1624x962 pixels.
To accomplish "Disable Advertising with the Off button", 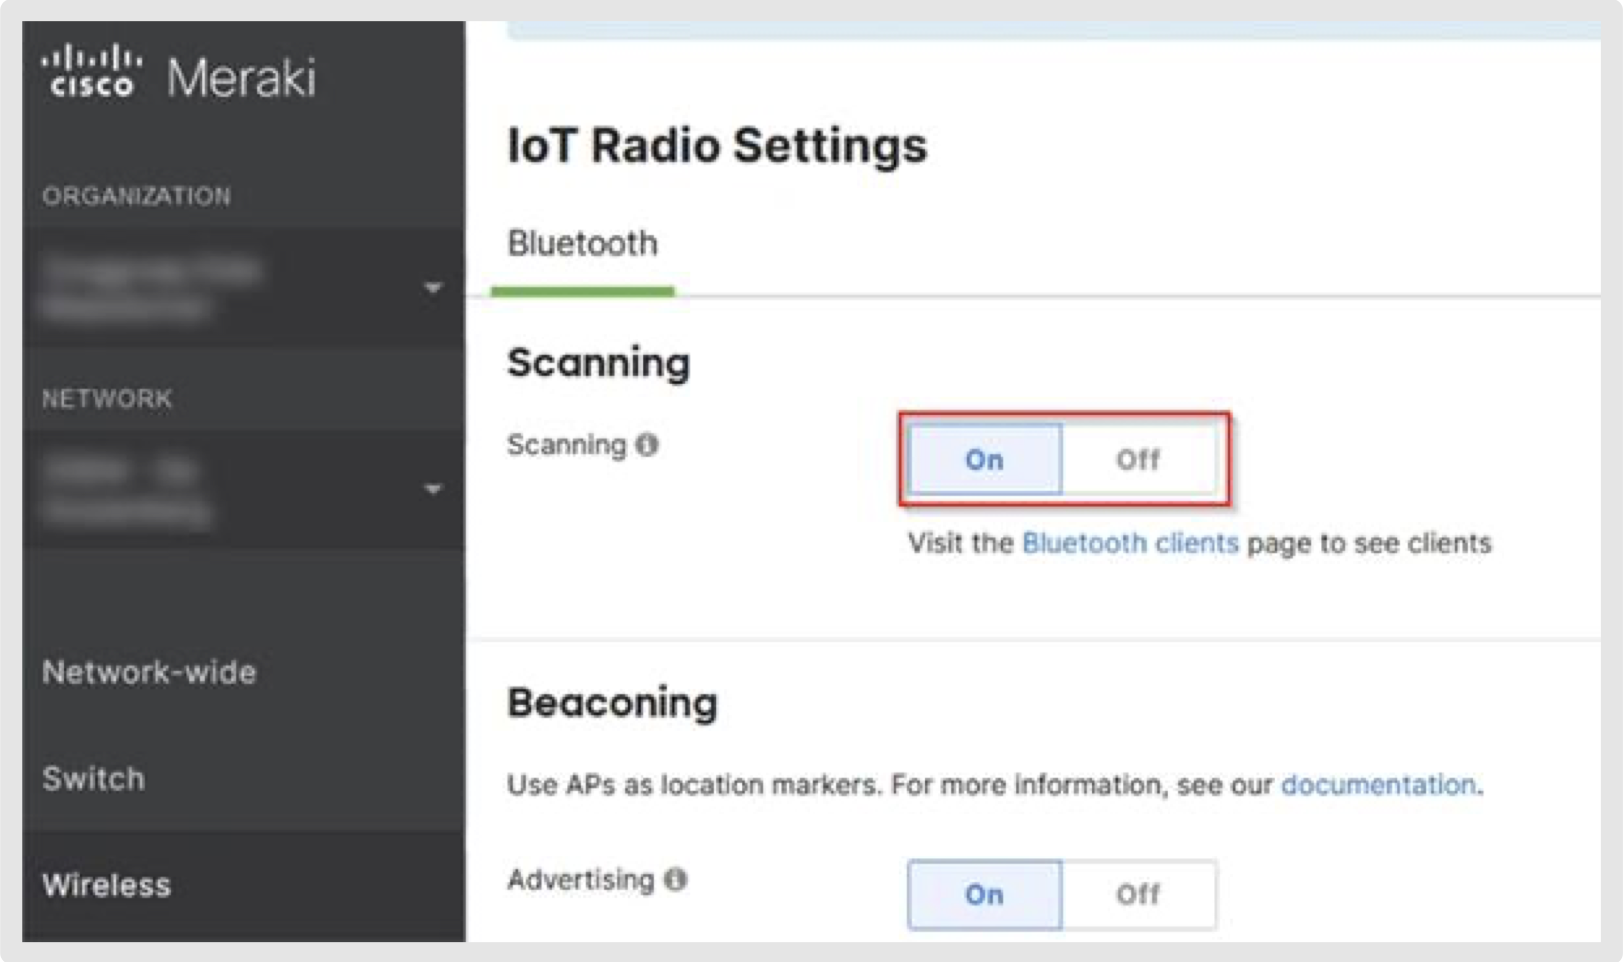I will pos(1138,894).
